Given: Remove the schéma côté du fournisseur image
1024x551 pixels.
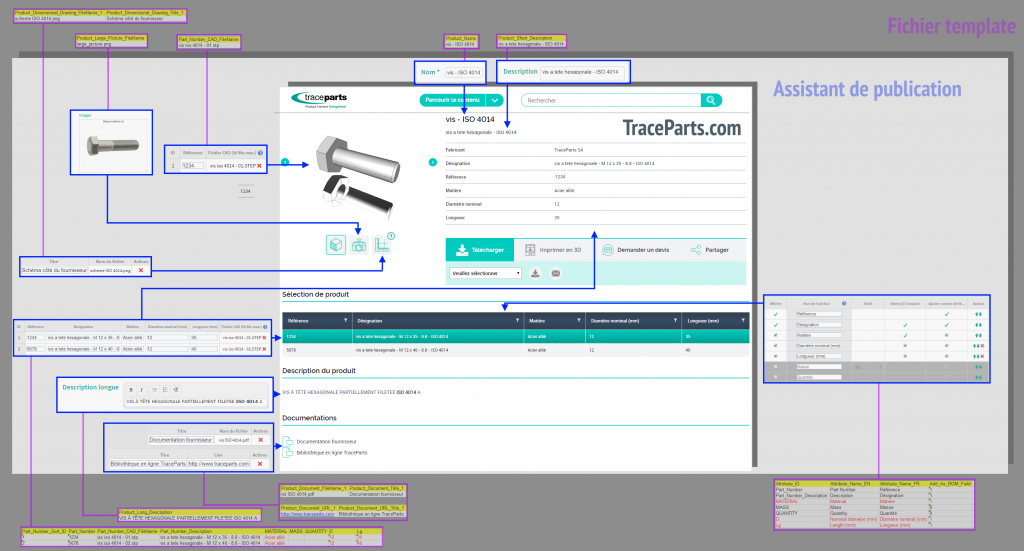Looking at the screenshot, I should click(141, 270).
